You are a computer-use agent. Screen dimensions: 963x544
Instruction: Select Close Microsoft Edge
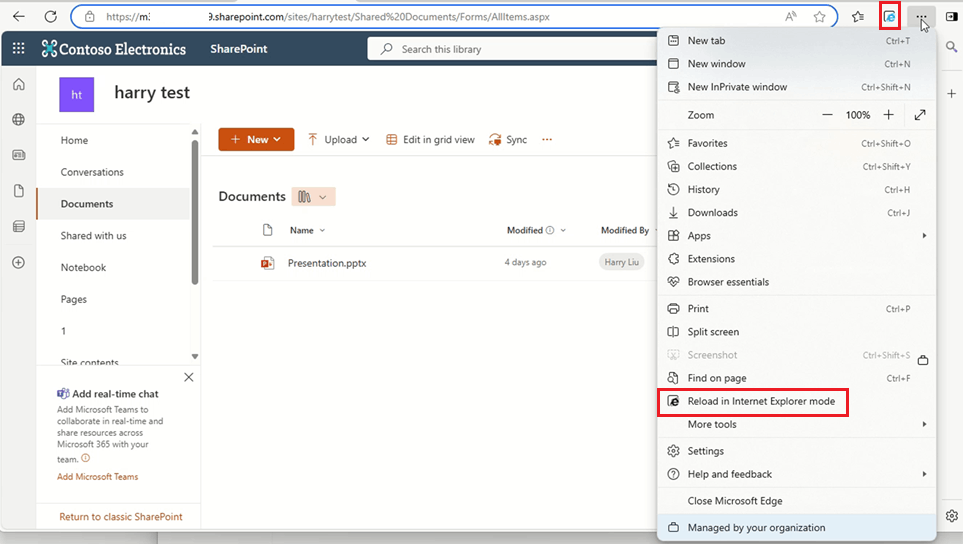[797, 501]
